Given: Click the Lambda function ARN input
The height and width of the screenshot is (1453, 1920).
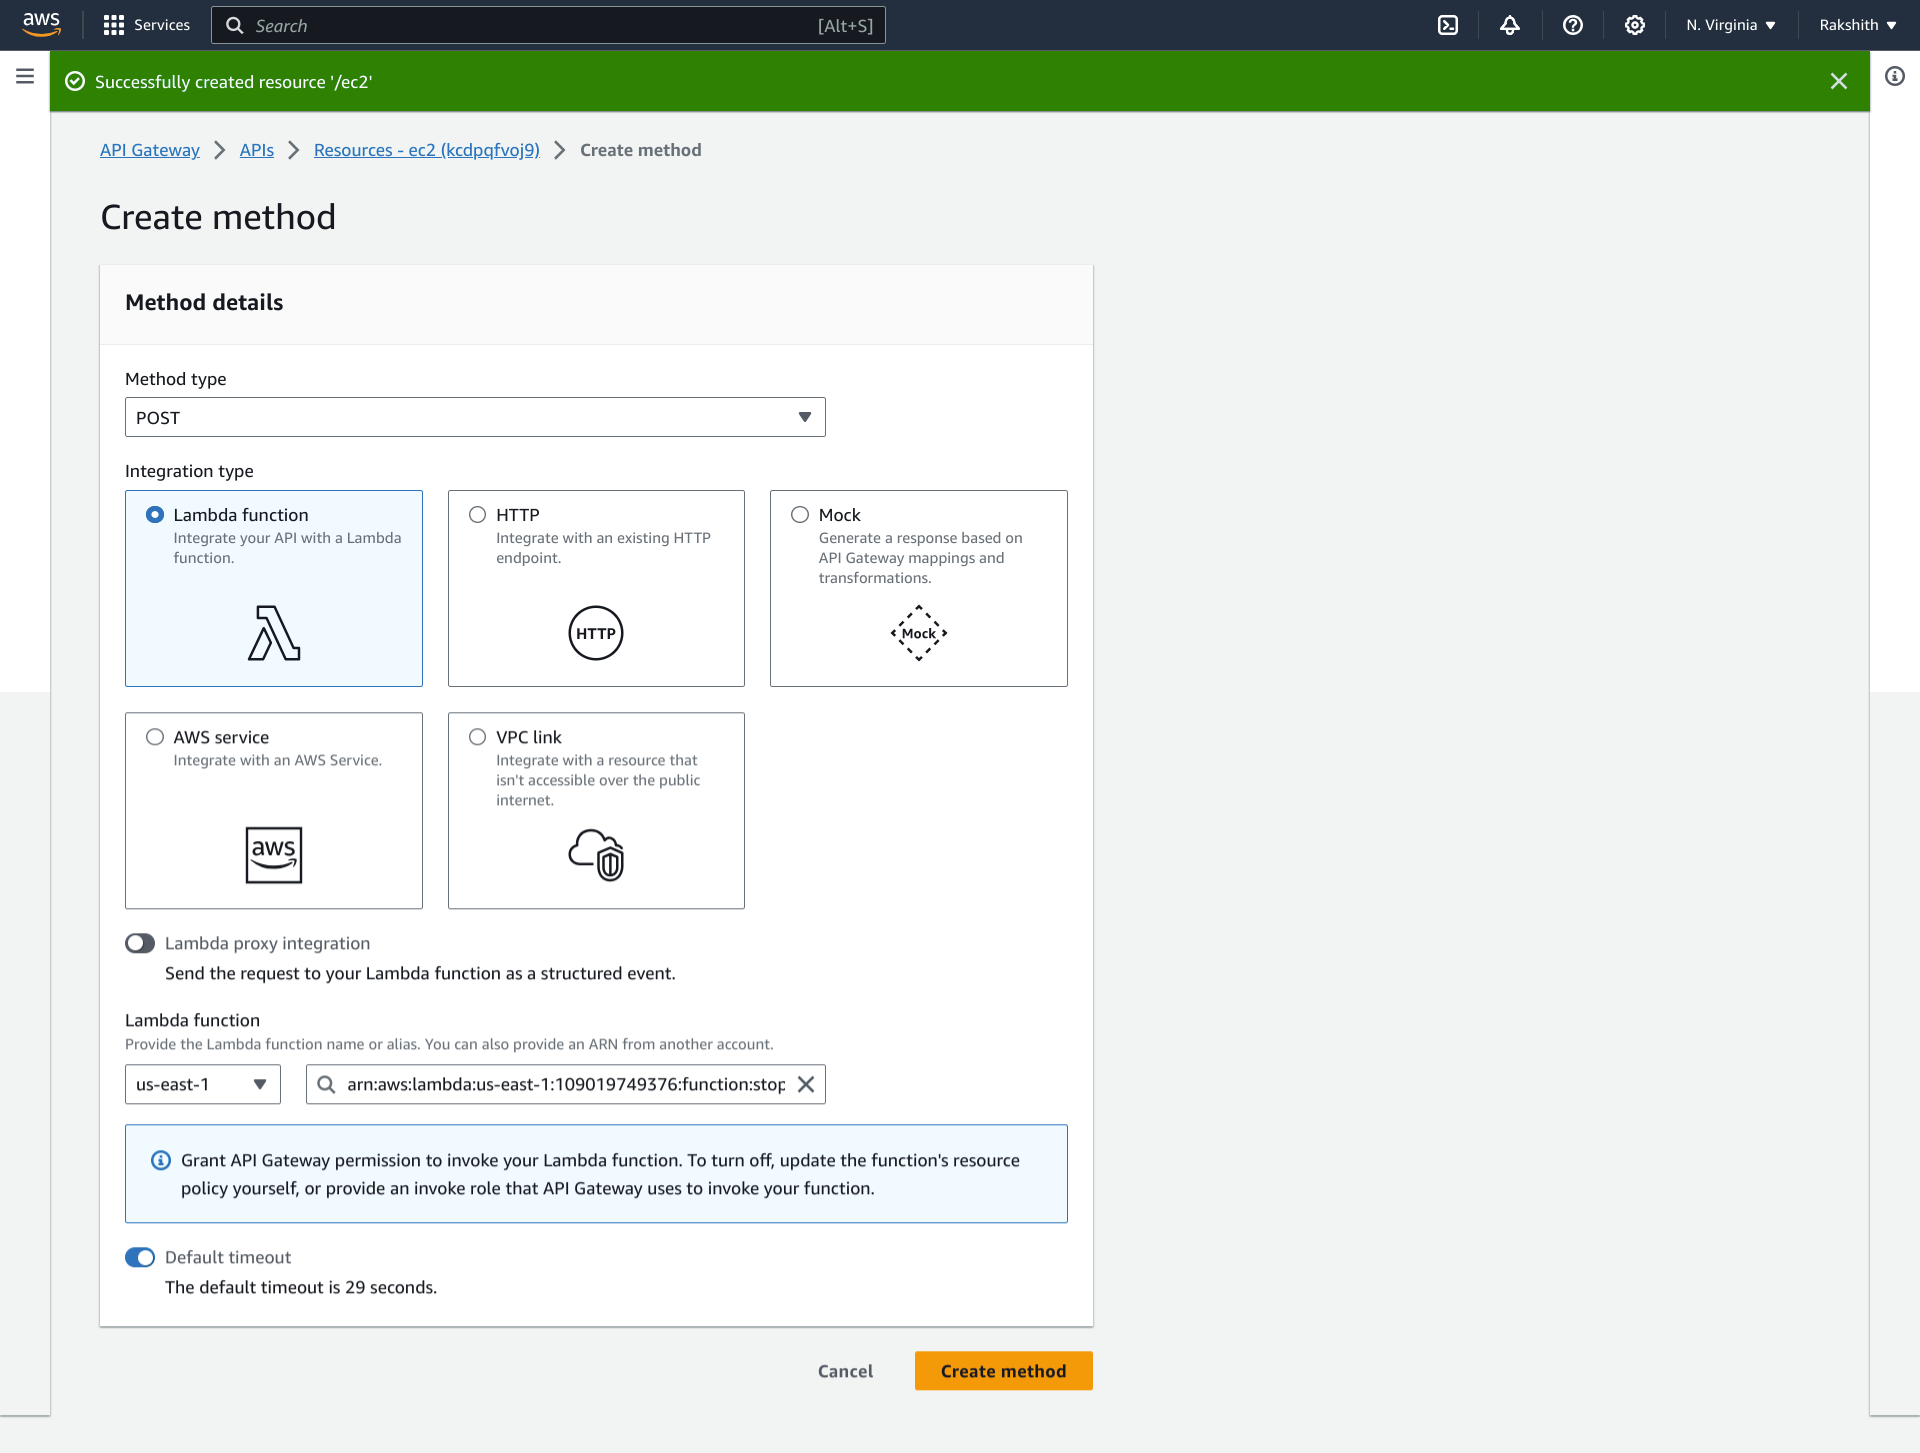Looking at the screenshot, I should [x=566, y=1084].
